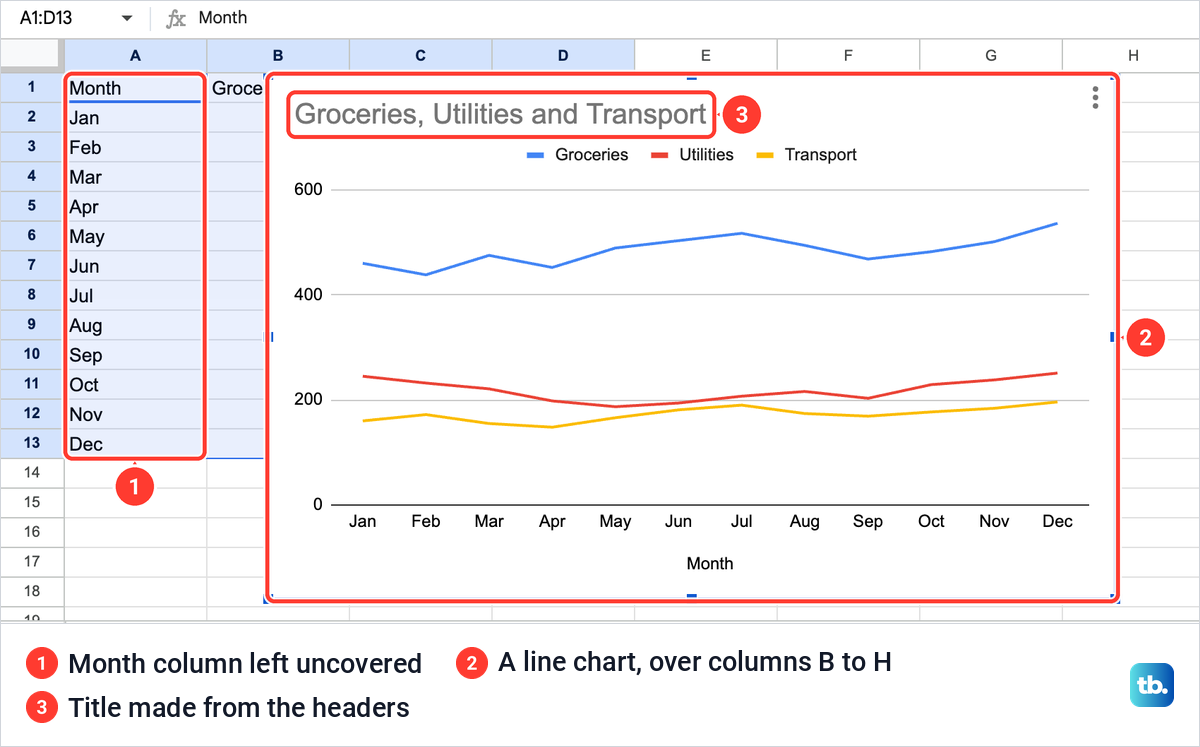Click the 200 value on the vertical axis
1200x747 pixels.
tap(310, 400)
